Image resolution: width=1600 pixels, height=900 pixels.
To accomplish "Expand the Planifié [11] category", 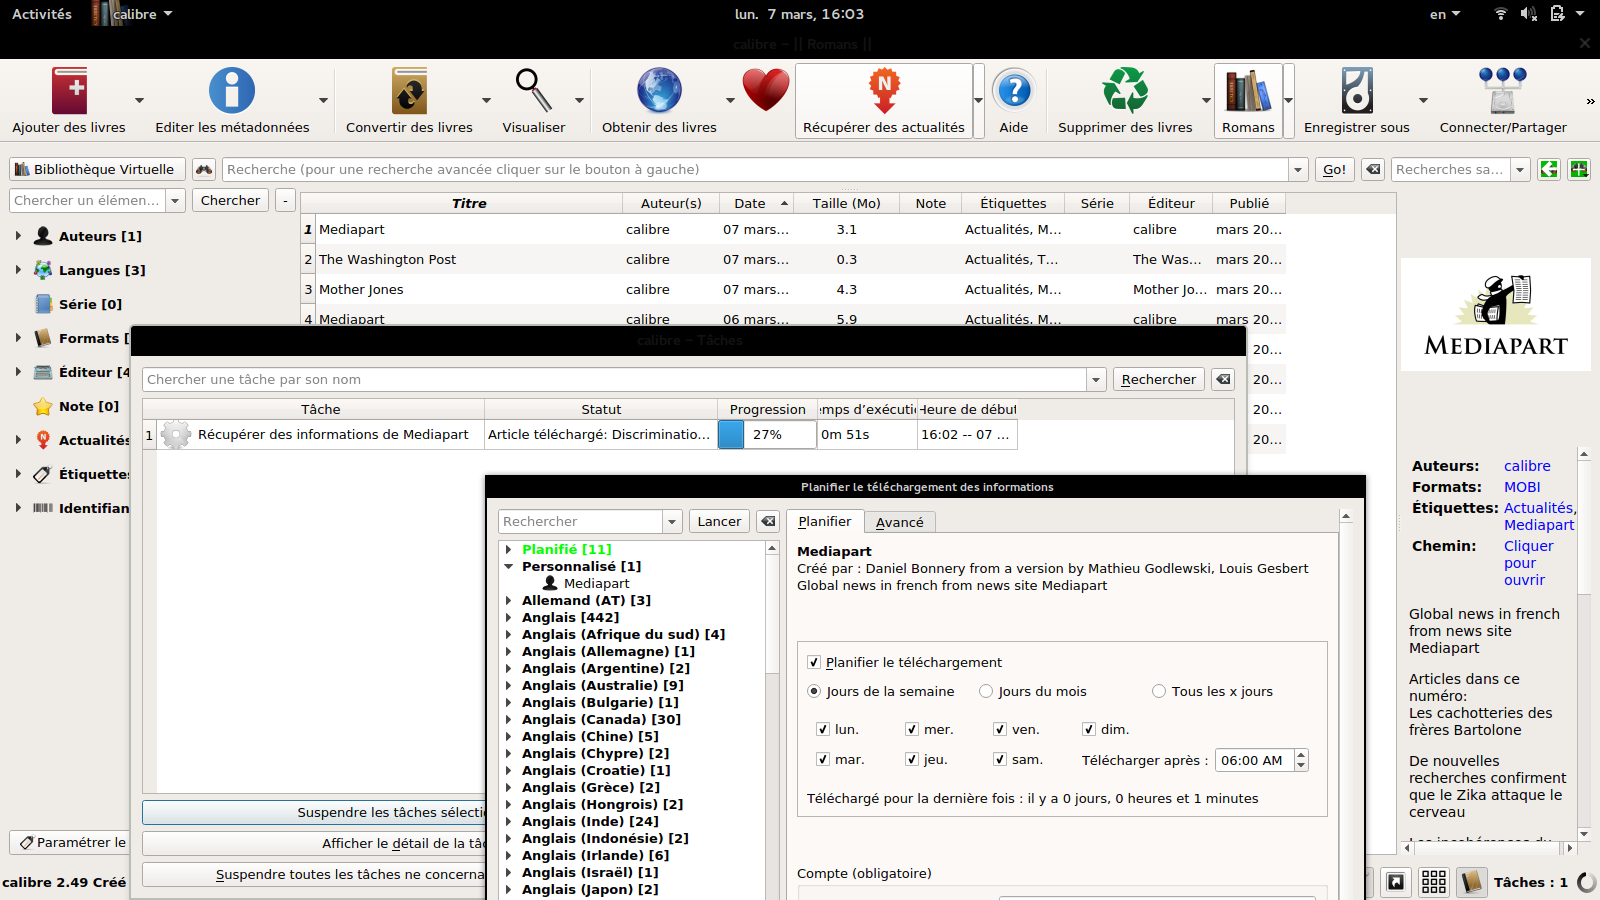I will click(509, 550).
